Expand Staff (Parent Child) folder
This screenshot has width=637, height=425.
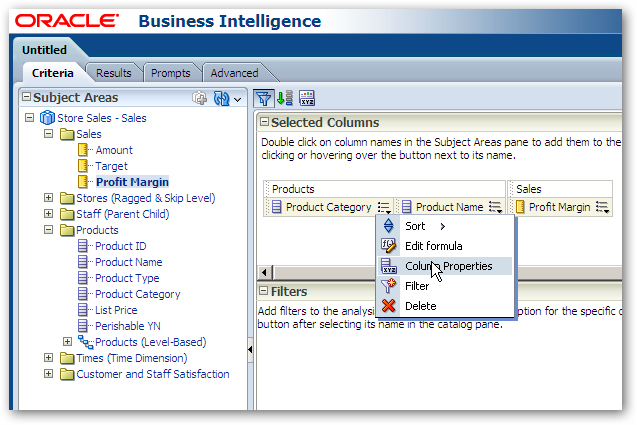click(x=48, y=214)
